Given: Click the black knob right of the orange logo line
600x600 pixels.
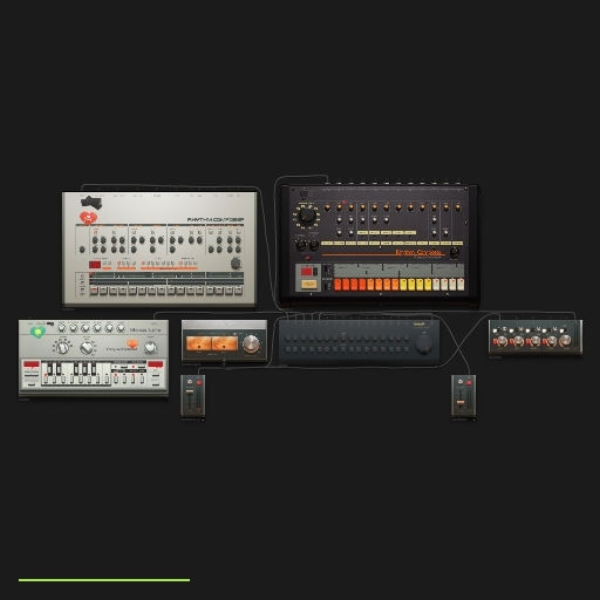Looking at the screenshot, I should [x=454, y=252].
